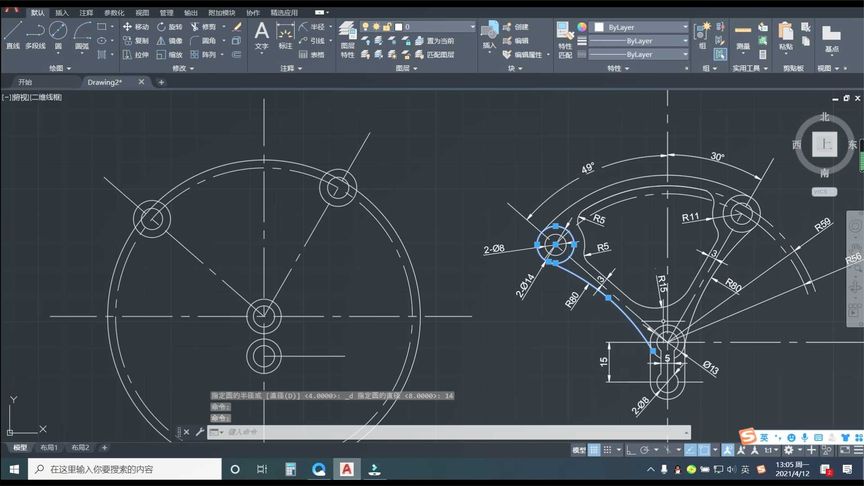Toggle object snap tracking in status bar
864x486 pixels.
point(690,450)
